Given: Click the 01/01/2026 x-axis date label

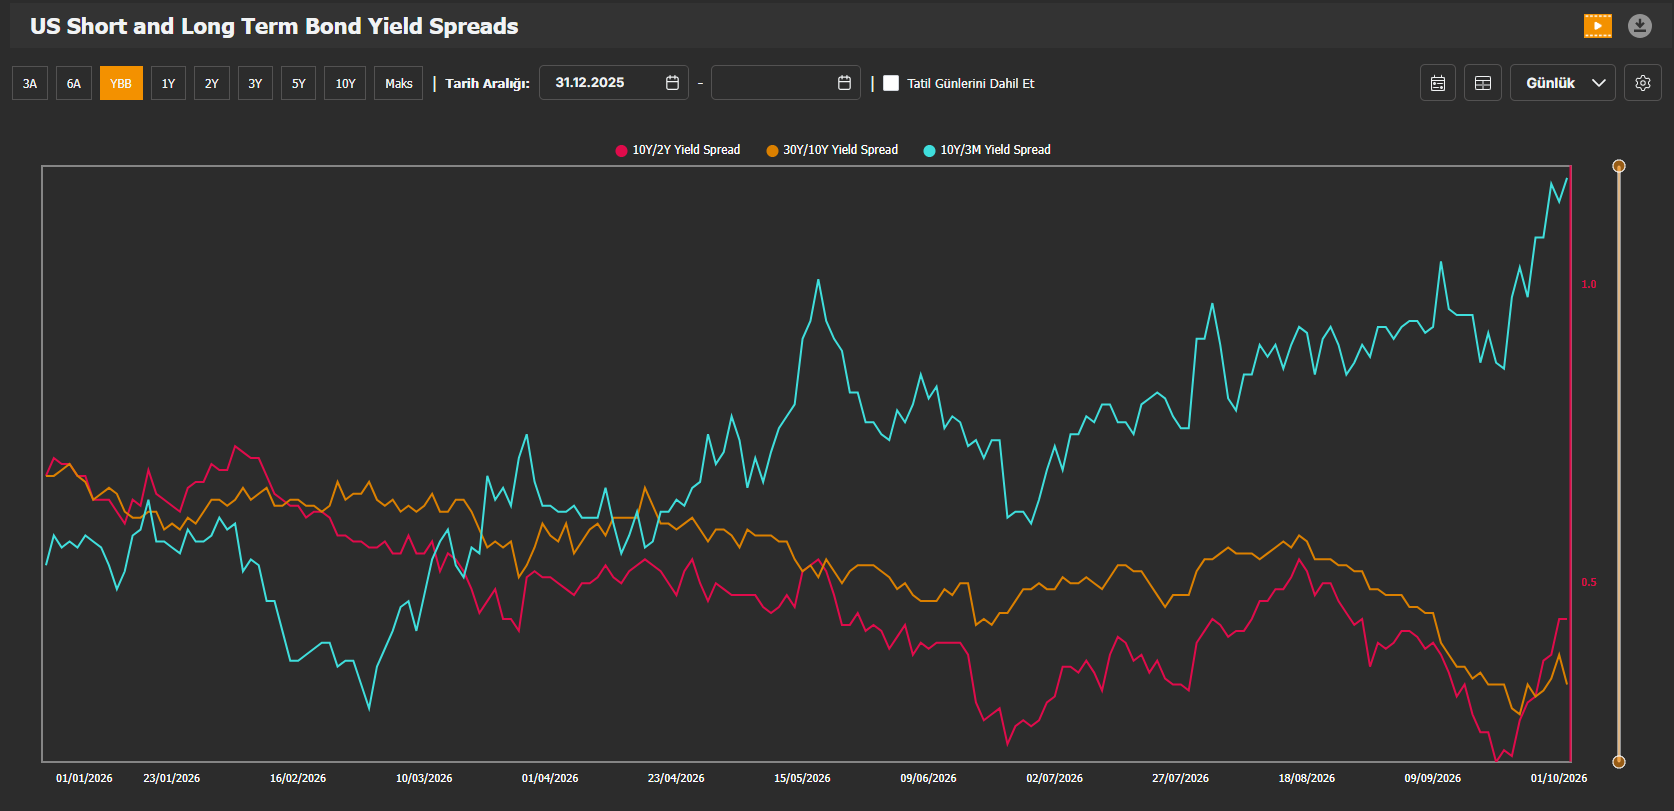Looking at the screenshot, I should click(84, 778).
